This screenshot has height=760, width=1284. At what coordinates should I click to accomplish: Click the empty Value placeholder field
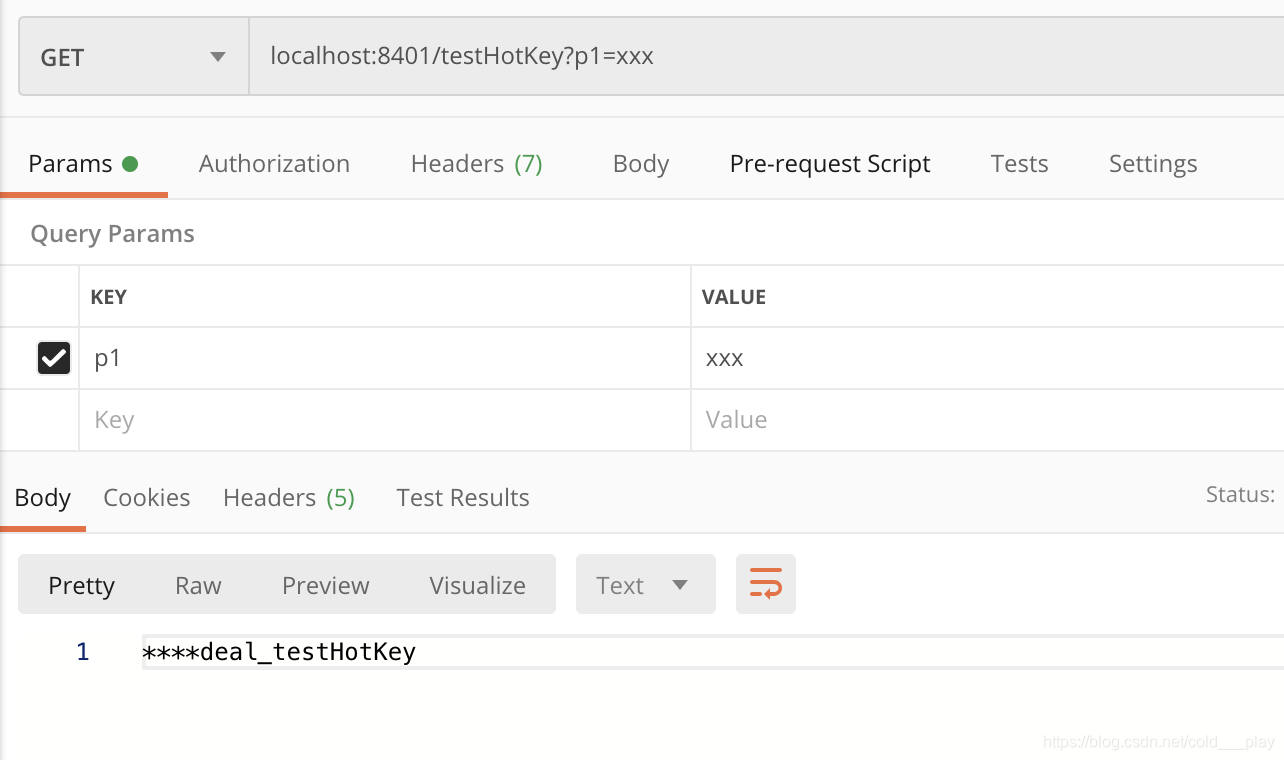(x=988, y=420)
